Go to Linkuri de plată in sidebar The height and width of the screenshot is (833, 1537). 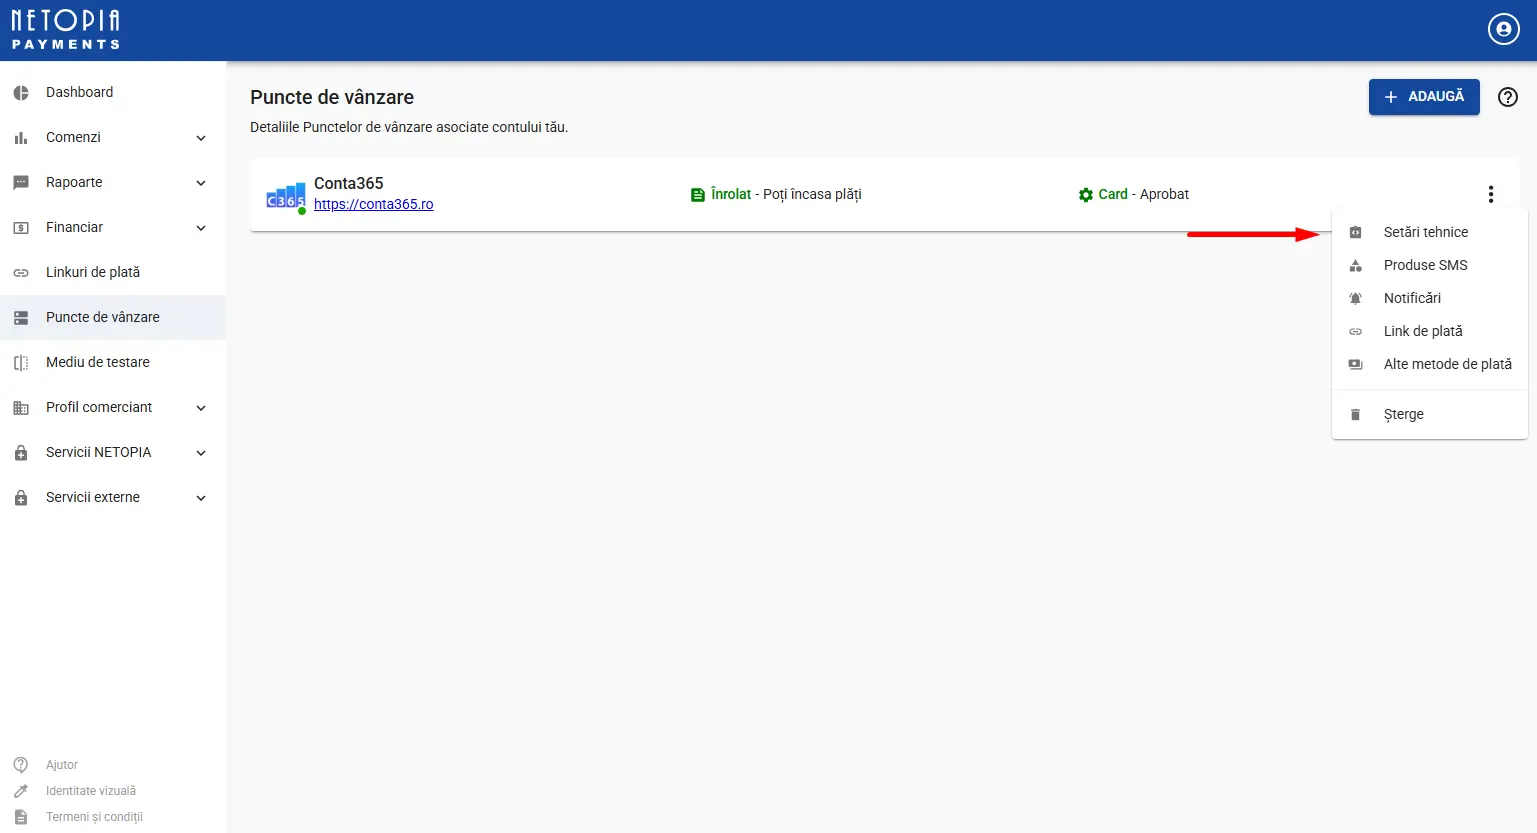93,272
